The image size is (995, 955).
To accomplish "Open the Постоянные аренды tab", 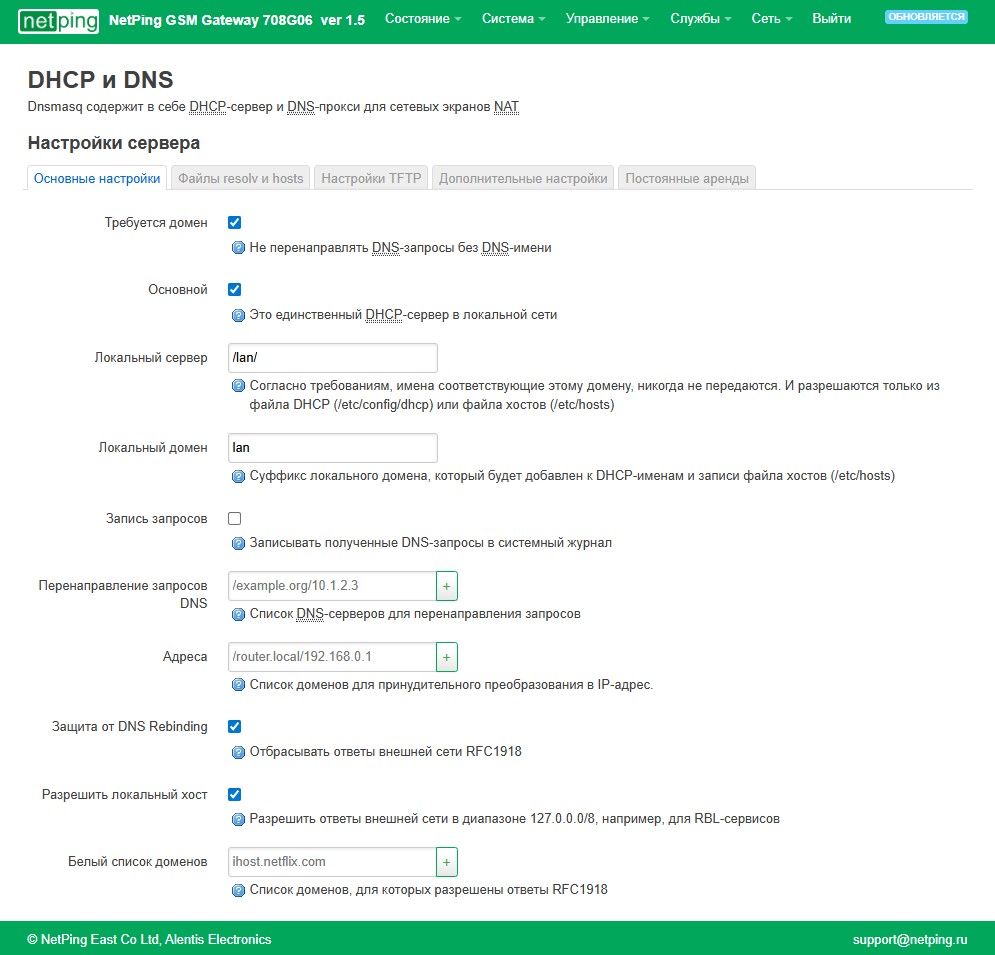I will 686,179.
